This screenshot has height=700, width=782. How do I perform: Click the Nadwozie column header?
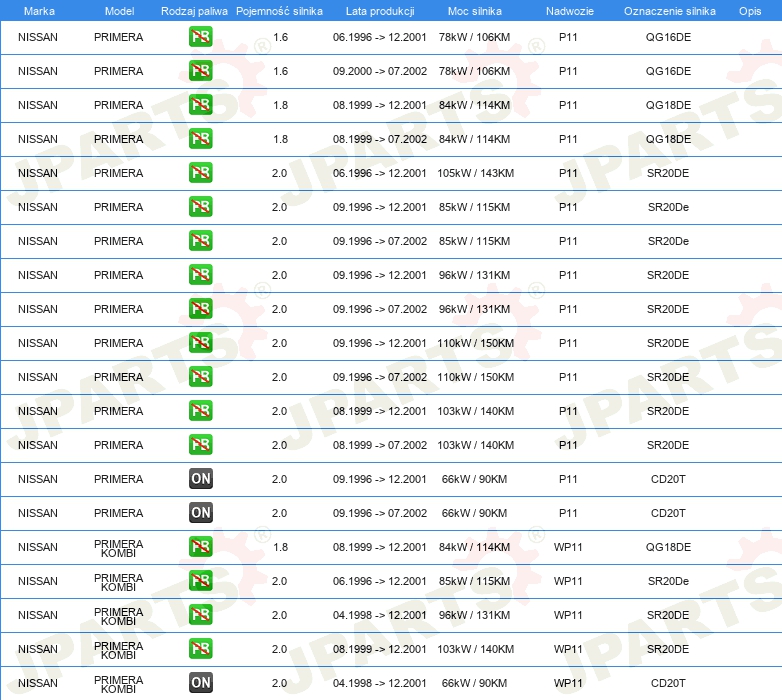click(x=570, y=11)
